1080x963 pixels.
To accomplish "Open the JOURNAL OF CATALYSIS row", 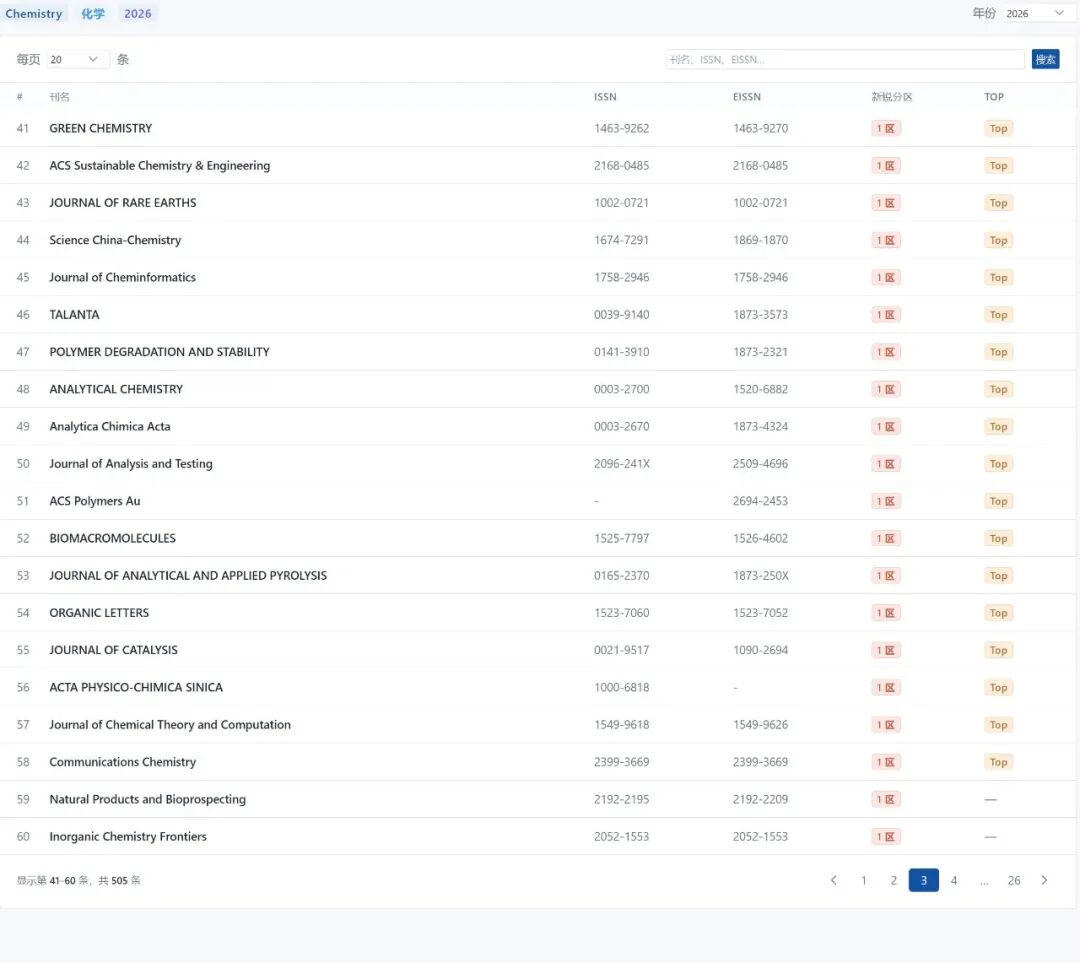I will point(114,650).
